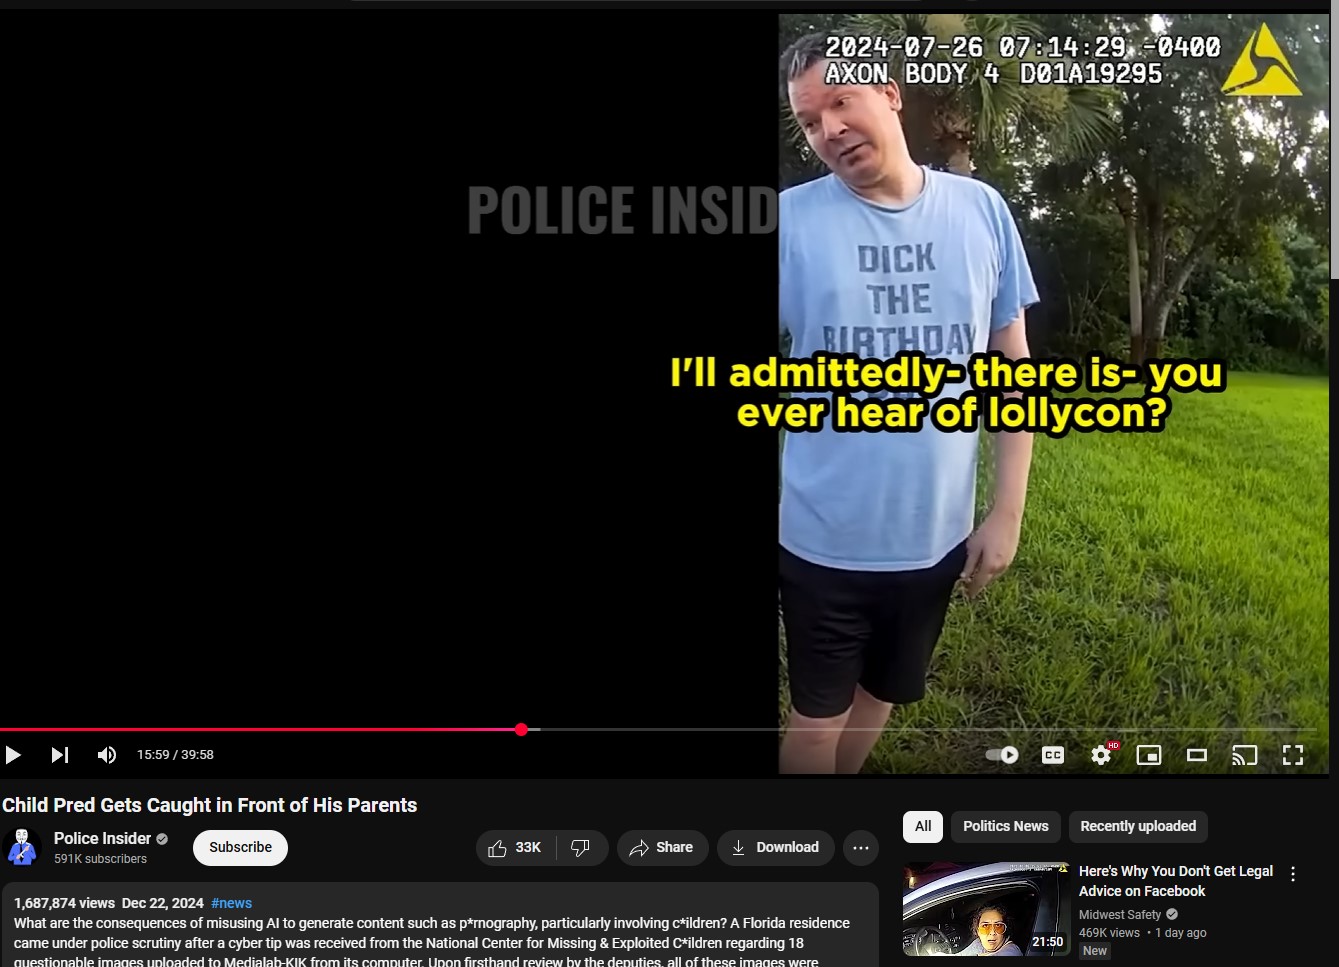
Task: Open Midwest Safety channel name
Action: click(1120, 914)
